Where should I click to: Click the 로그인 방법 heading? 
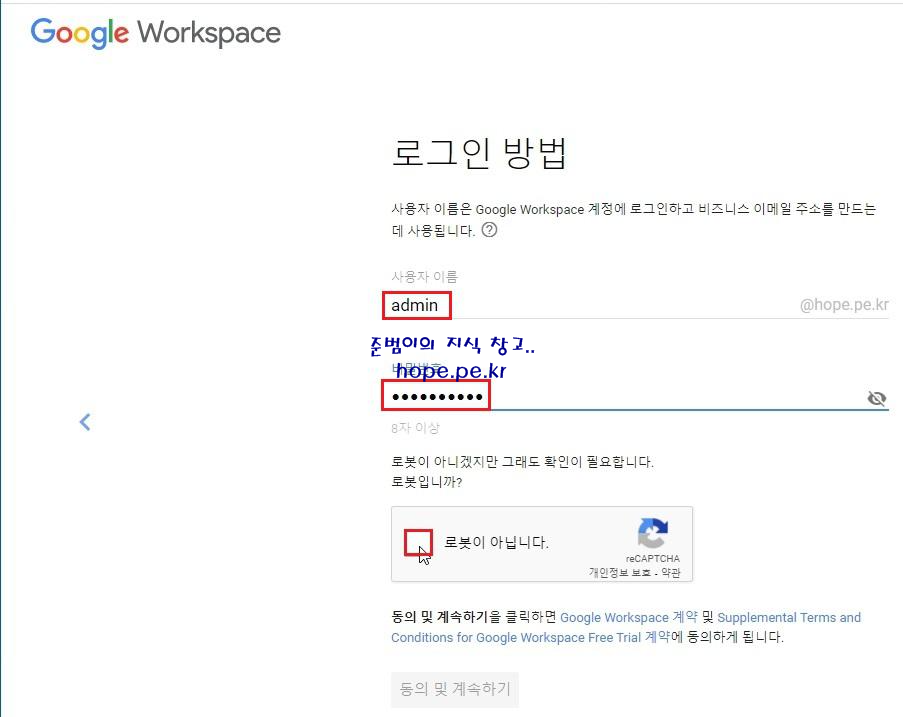click(479, 153)
